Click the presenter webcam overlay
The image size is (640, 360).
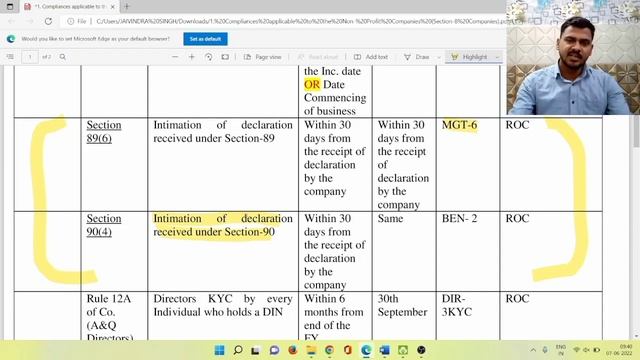[x=573, y=57]
